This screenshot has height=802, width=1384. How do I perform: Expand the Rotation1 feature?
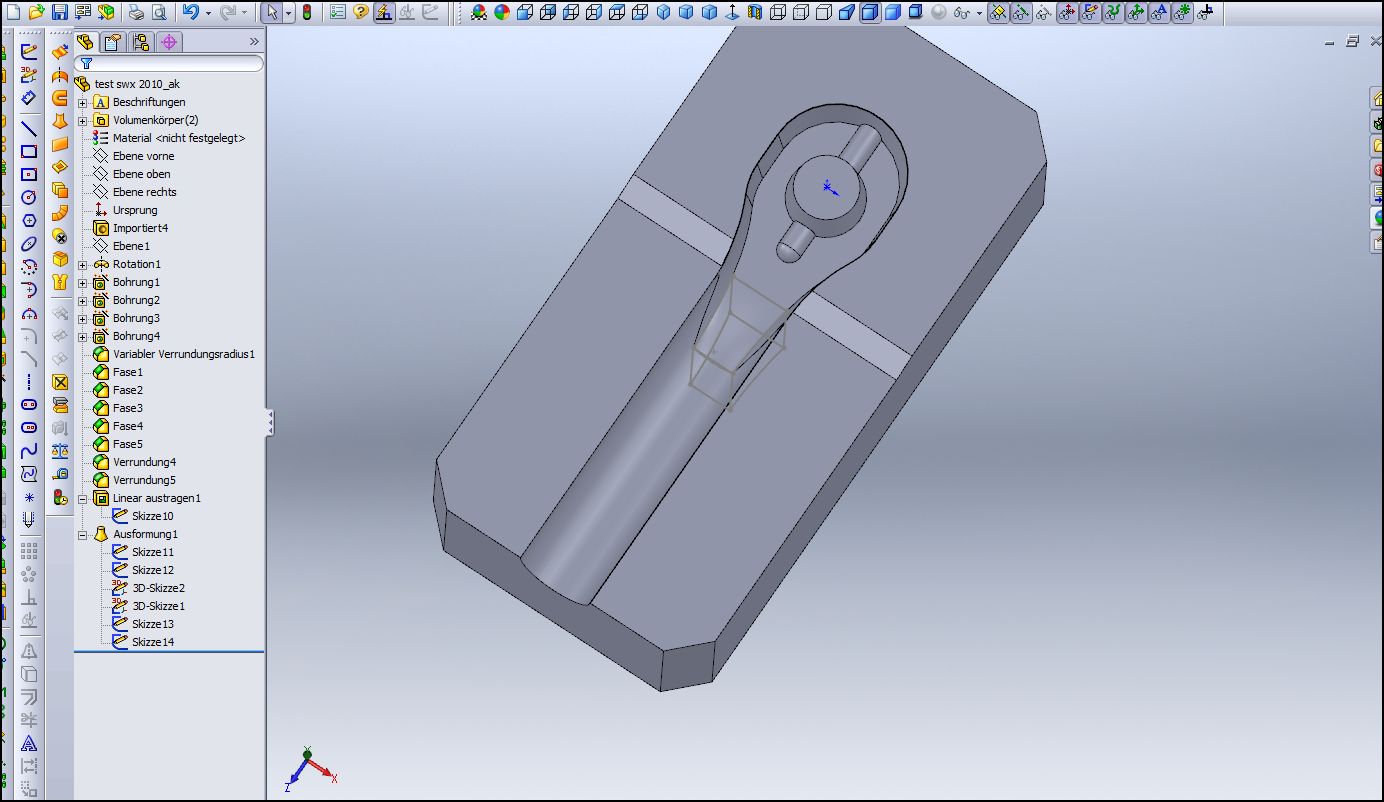pos(83,265)
